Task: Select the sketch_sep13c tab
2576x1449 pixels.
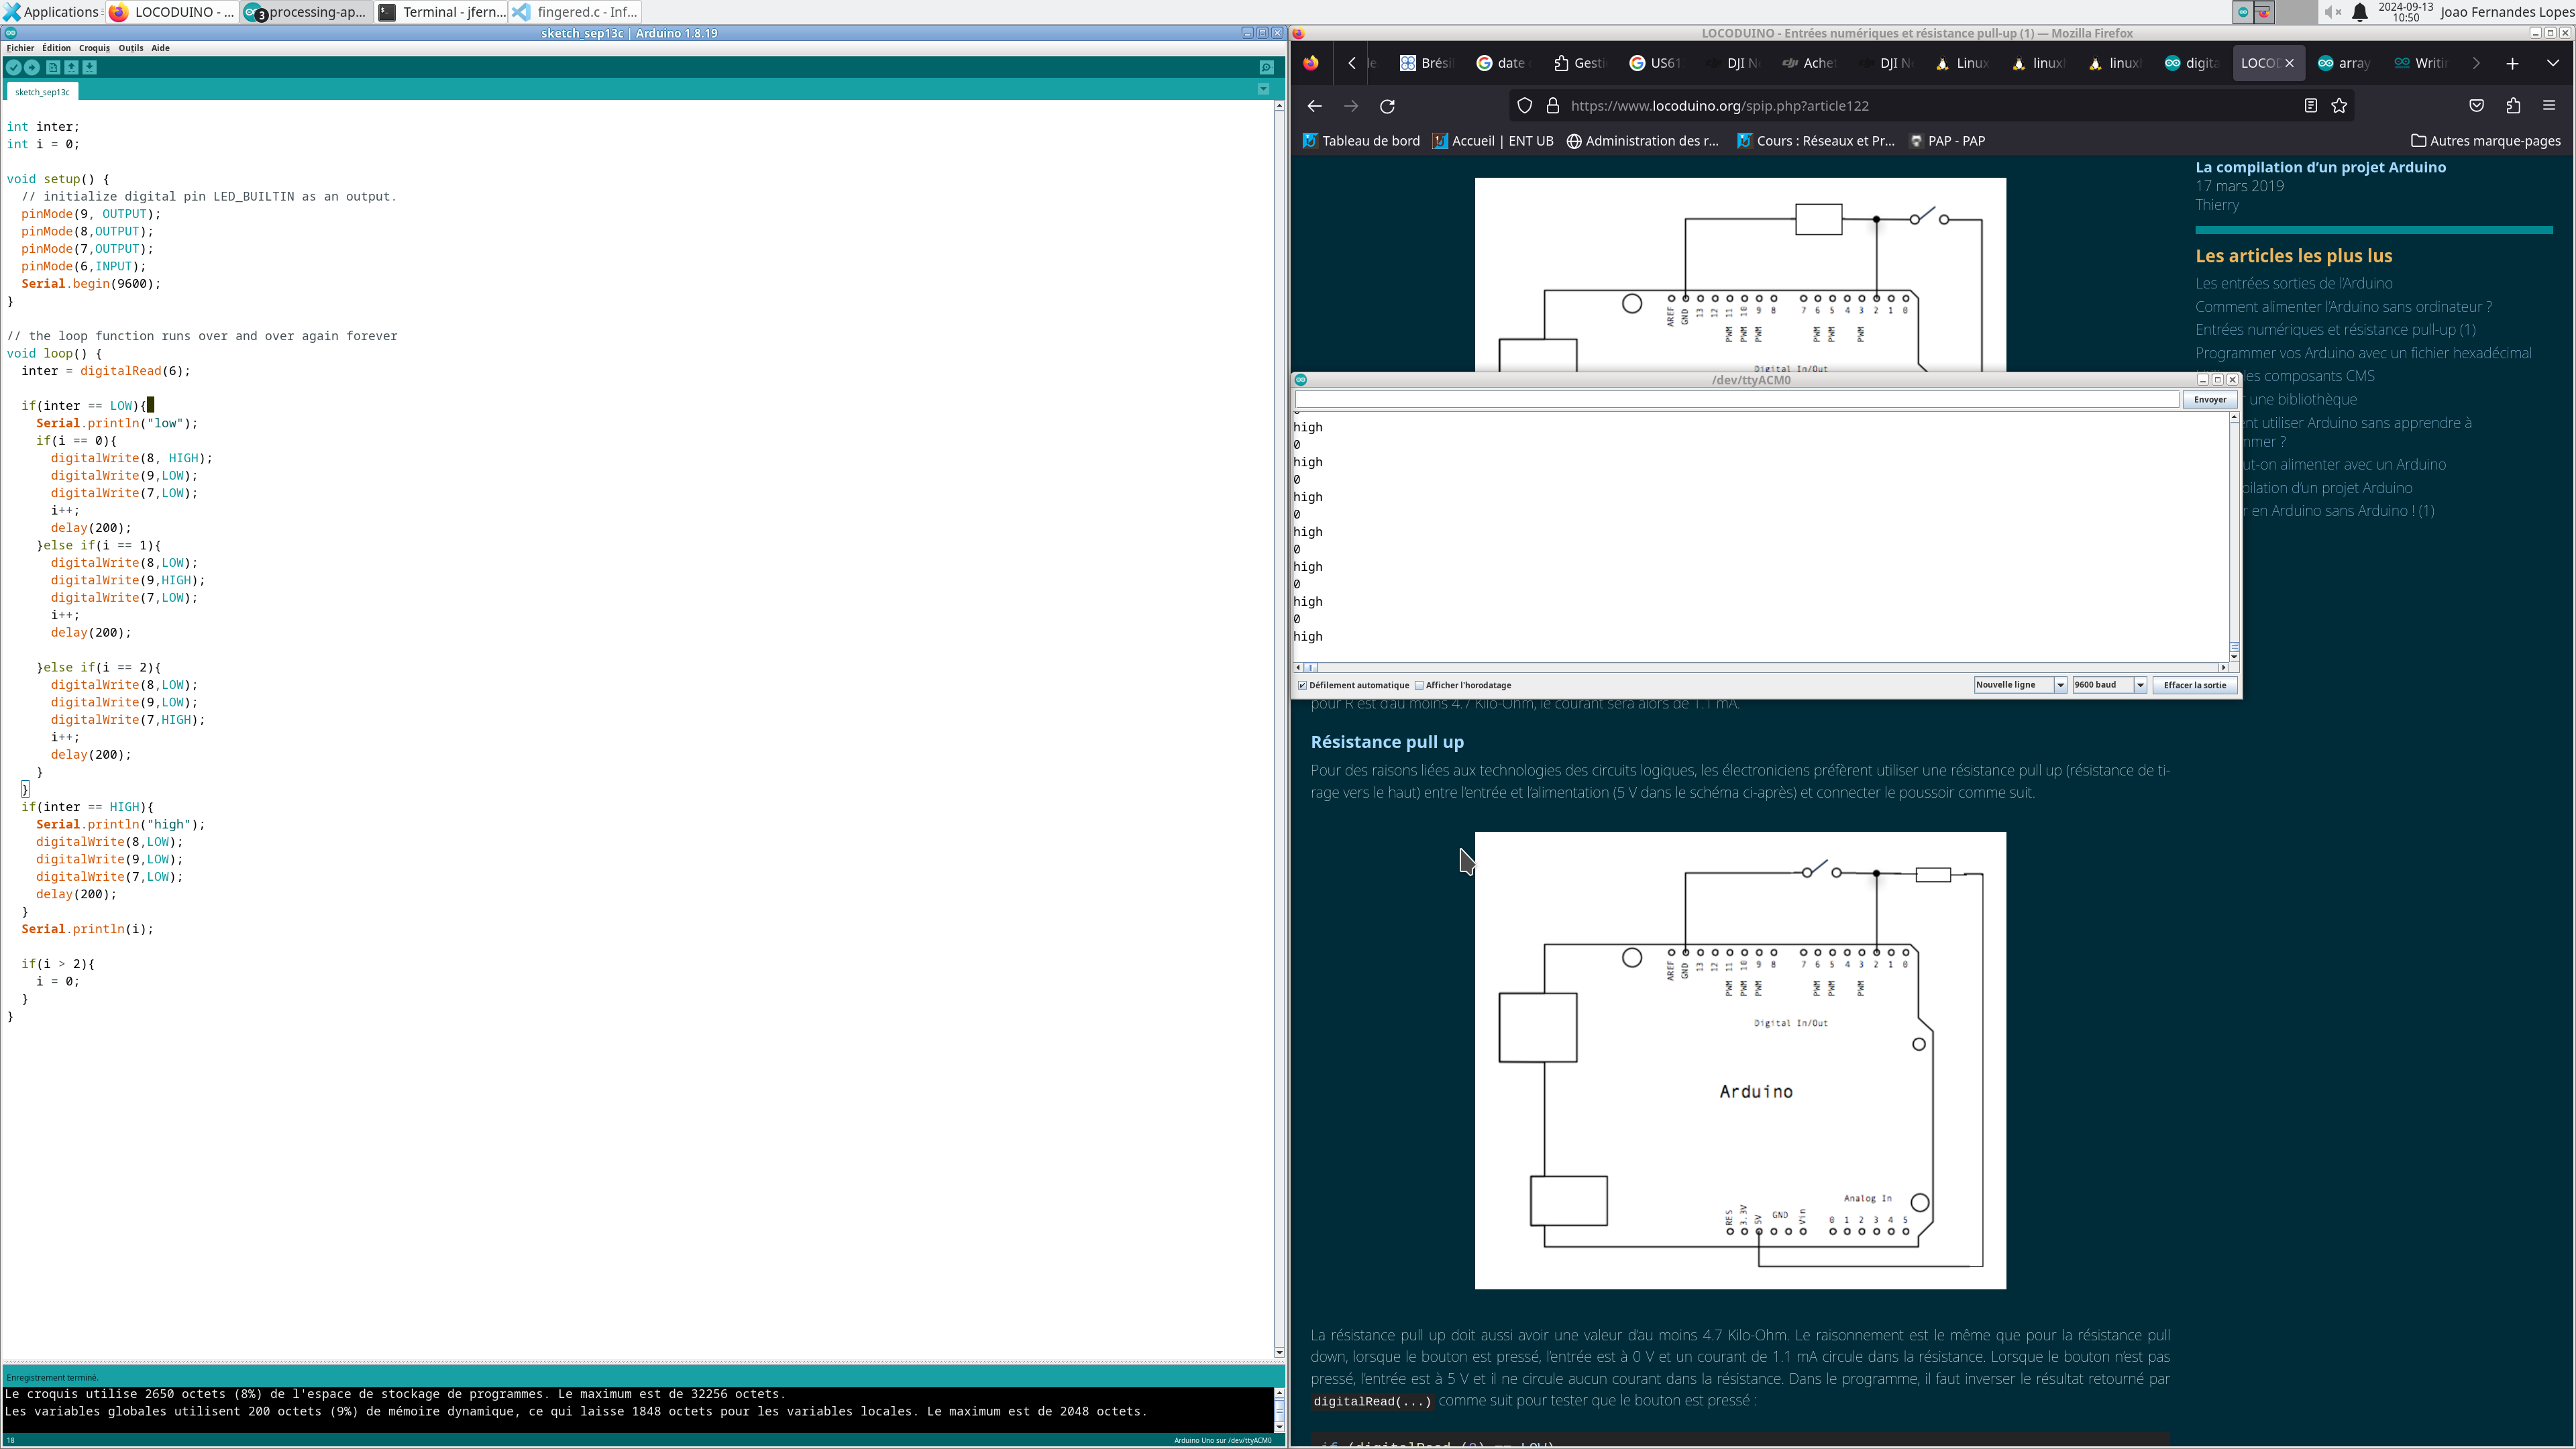Action: pos(42,92)
